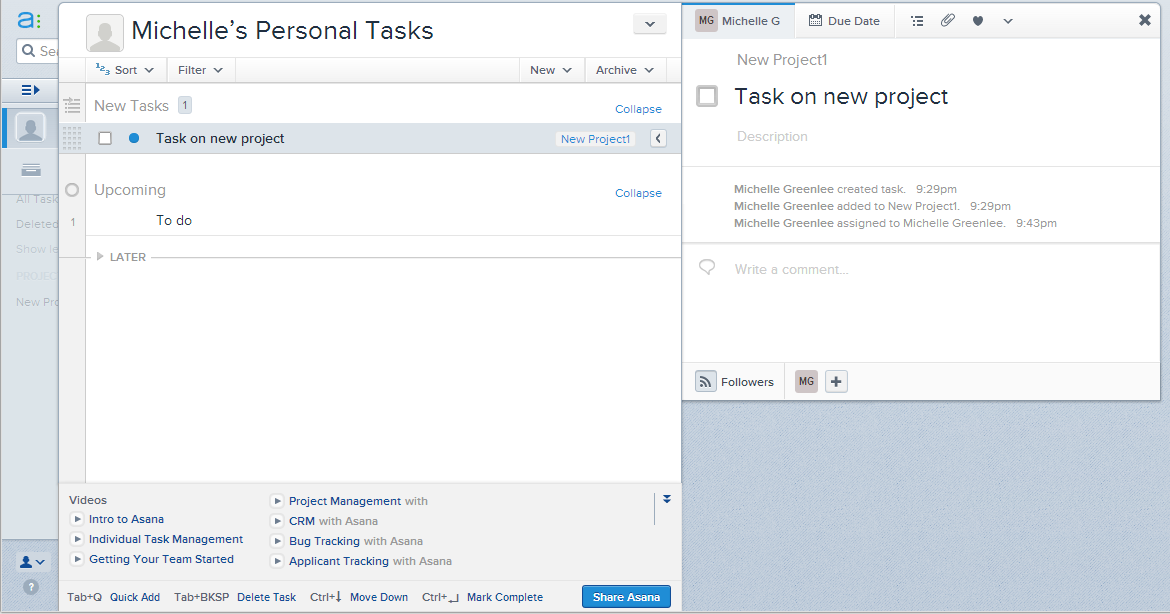1170x614 pixels.
Task: Open the inbox tray icon in sidebar
Action: 31,169
